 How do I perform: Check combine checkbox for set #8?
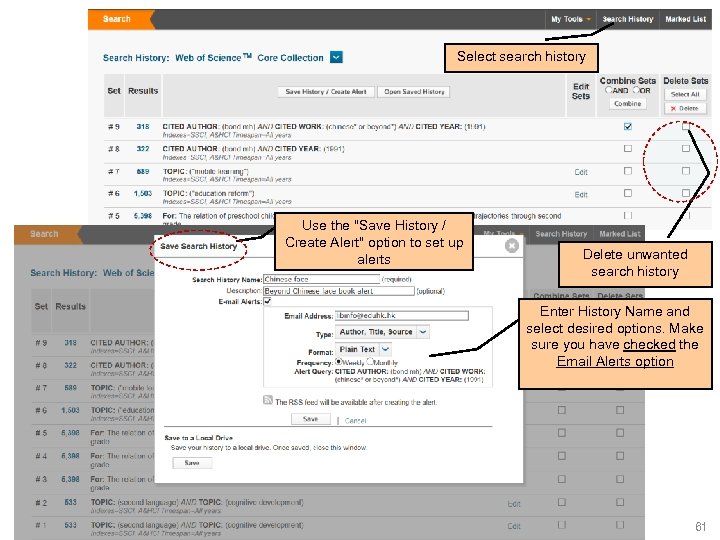pos(628,148)
